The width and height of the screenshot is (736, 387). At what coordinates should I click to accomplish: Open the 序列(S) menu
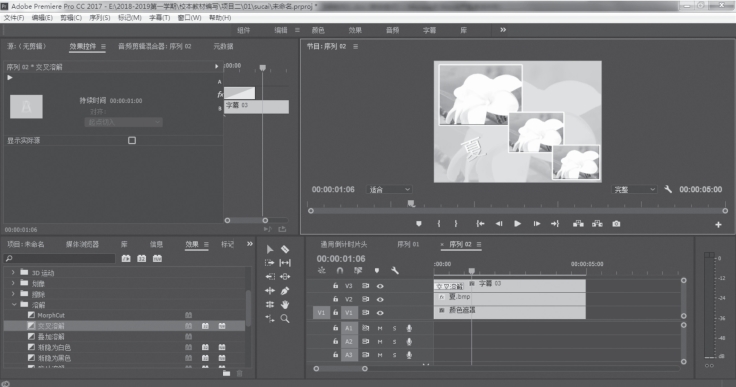click(x=100, y=17)
